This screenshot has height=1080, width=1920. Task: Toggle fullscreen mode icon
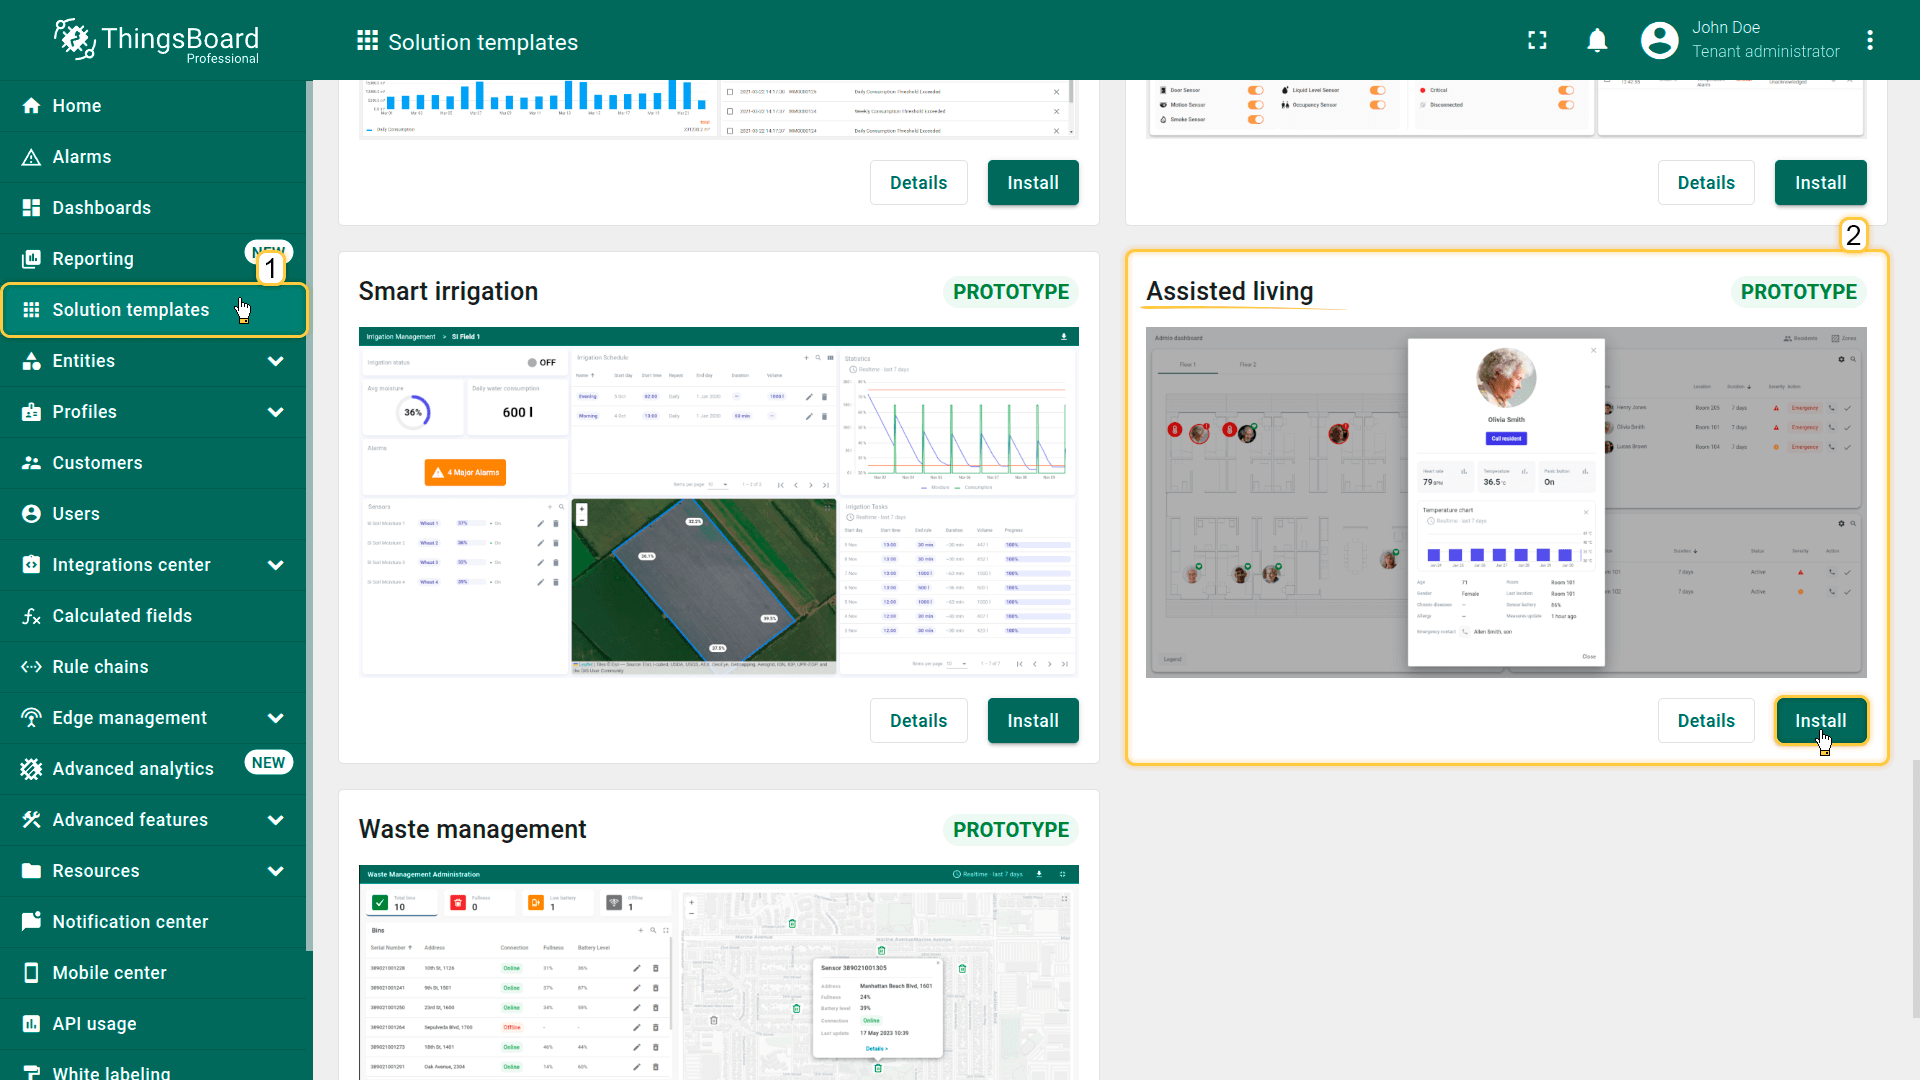click(x=1537, y=40)
